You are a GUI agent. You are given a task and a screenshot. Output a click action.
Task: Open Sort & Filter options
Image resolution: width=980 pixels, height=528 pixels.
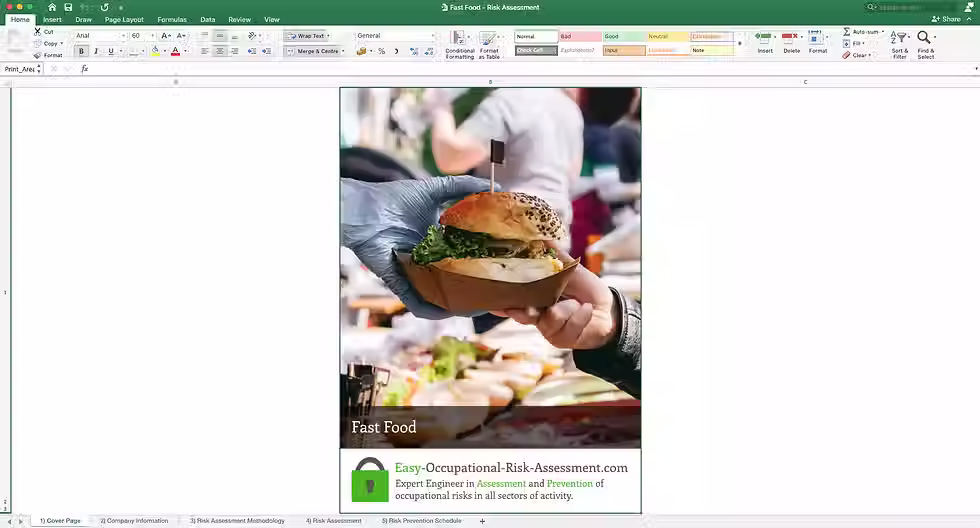(899, 44)
